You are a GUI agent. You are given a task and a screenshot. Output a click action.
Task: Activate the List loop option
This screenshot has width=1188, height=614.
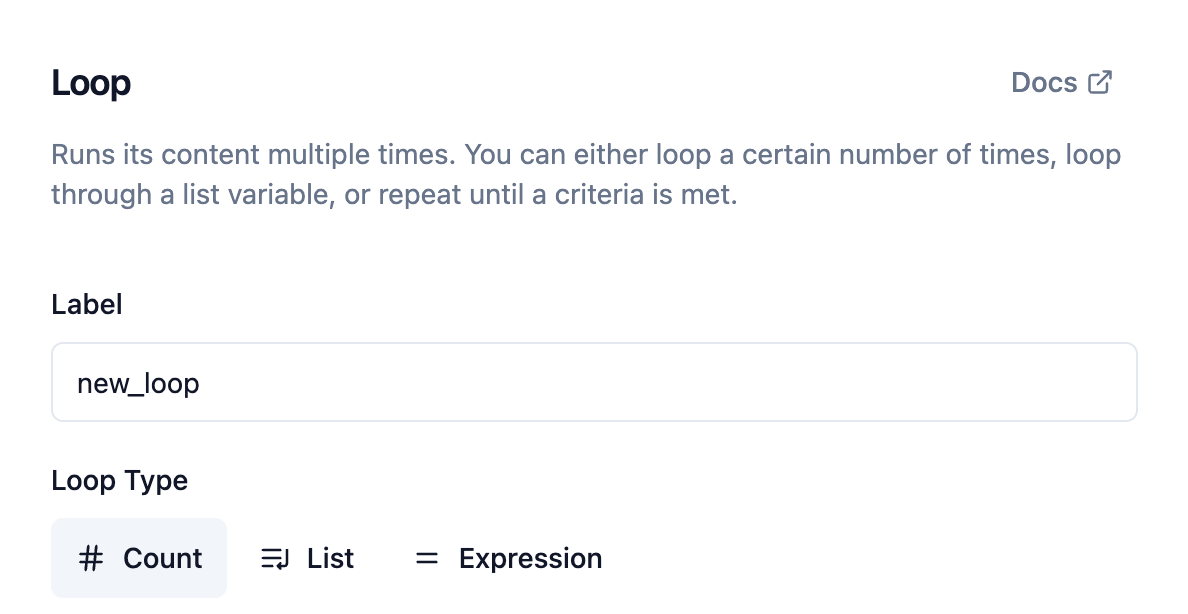(306, 558)
